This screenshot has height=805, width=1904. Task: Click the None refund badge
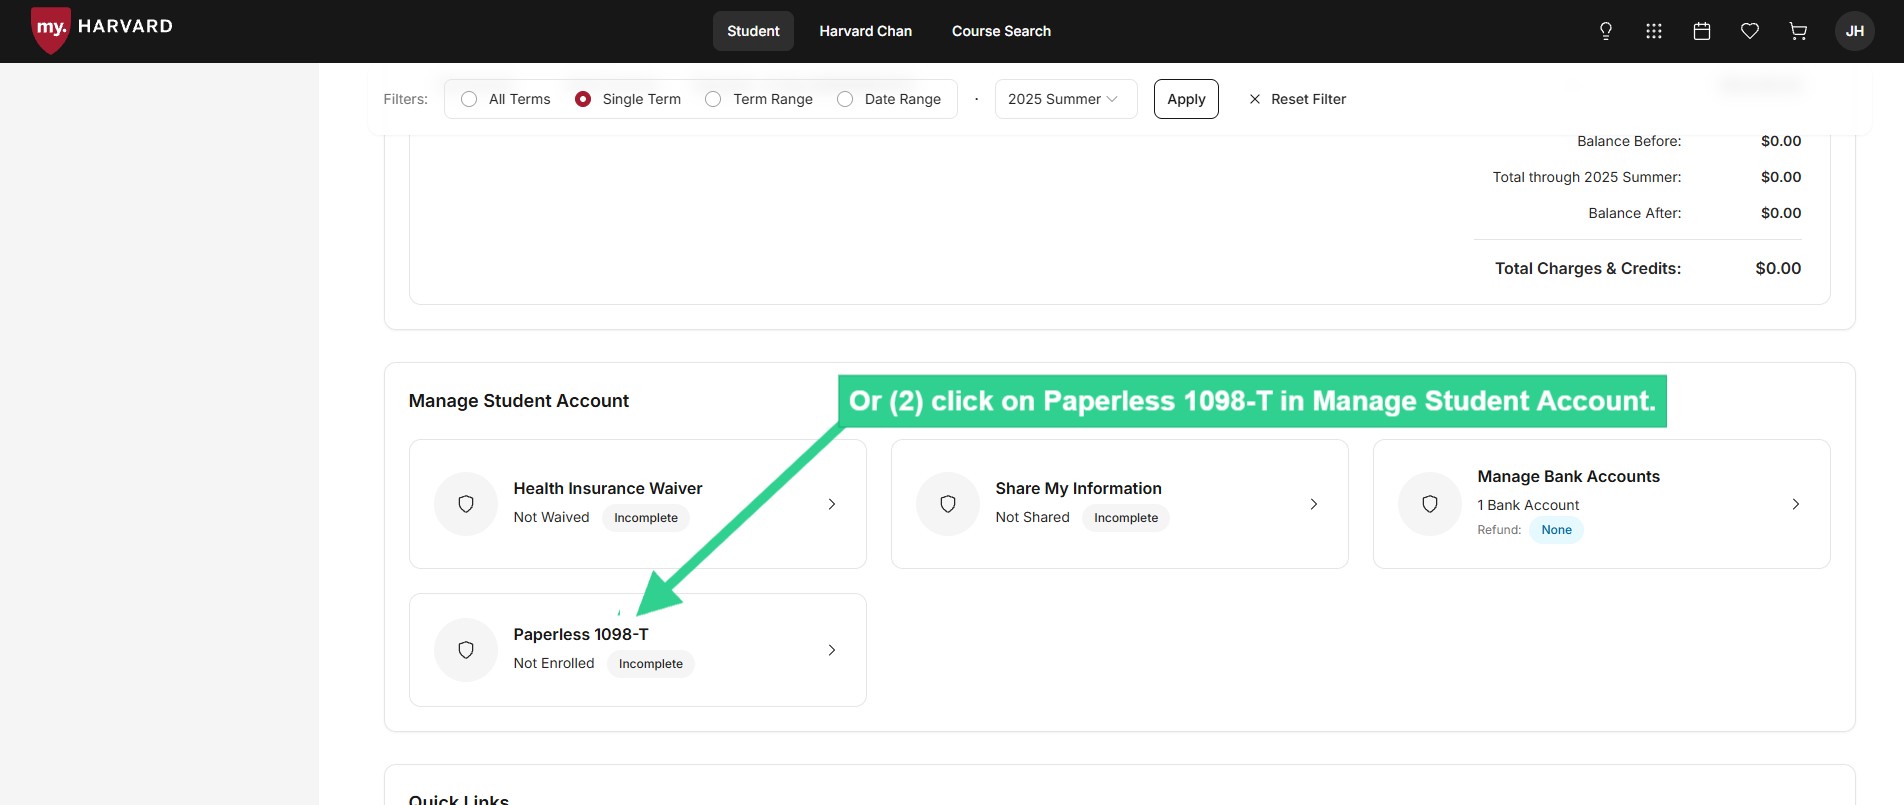[x=1556, y=530]
